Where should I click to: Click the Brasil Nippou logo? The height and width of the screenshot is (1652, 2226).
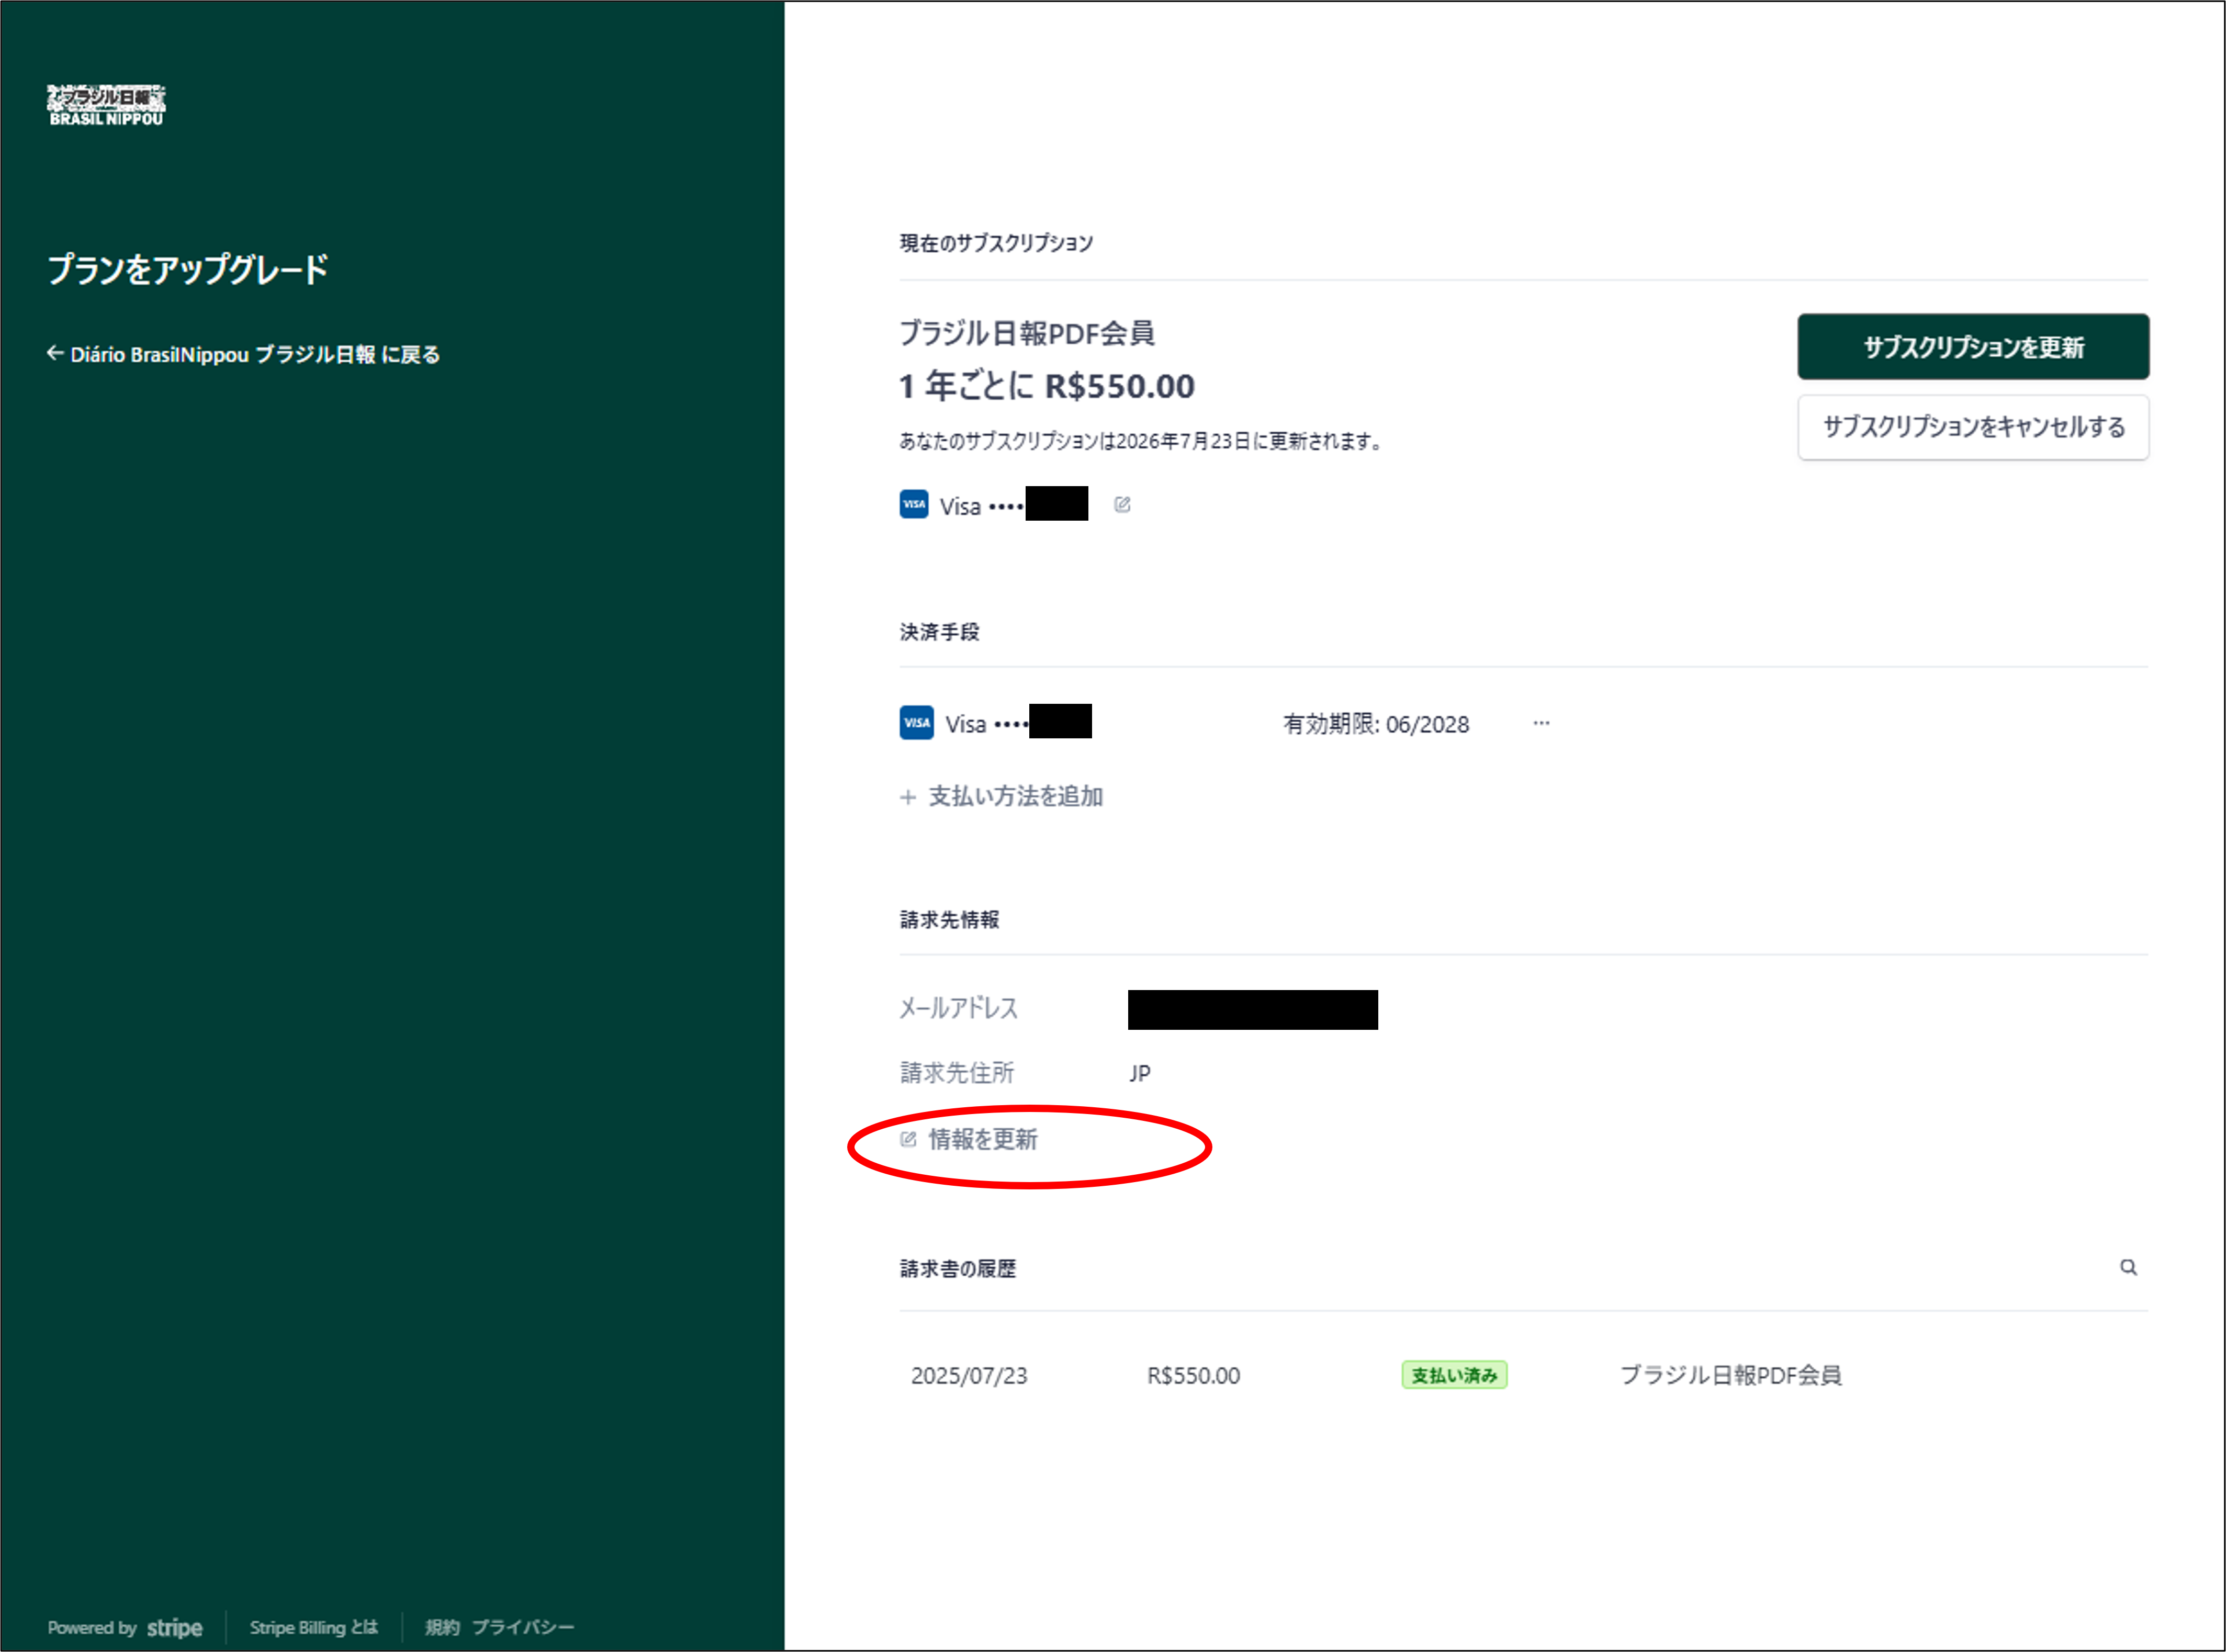106,105
